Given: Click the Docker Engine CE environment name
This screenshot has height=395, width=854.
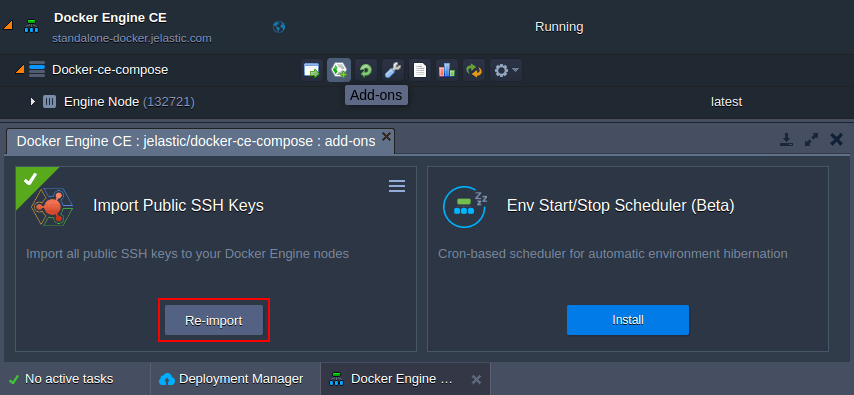Looking at the screenshot, I should 111,18.
